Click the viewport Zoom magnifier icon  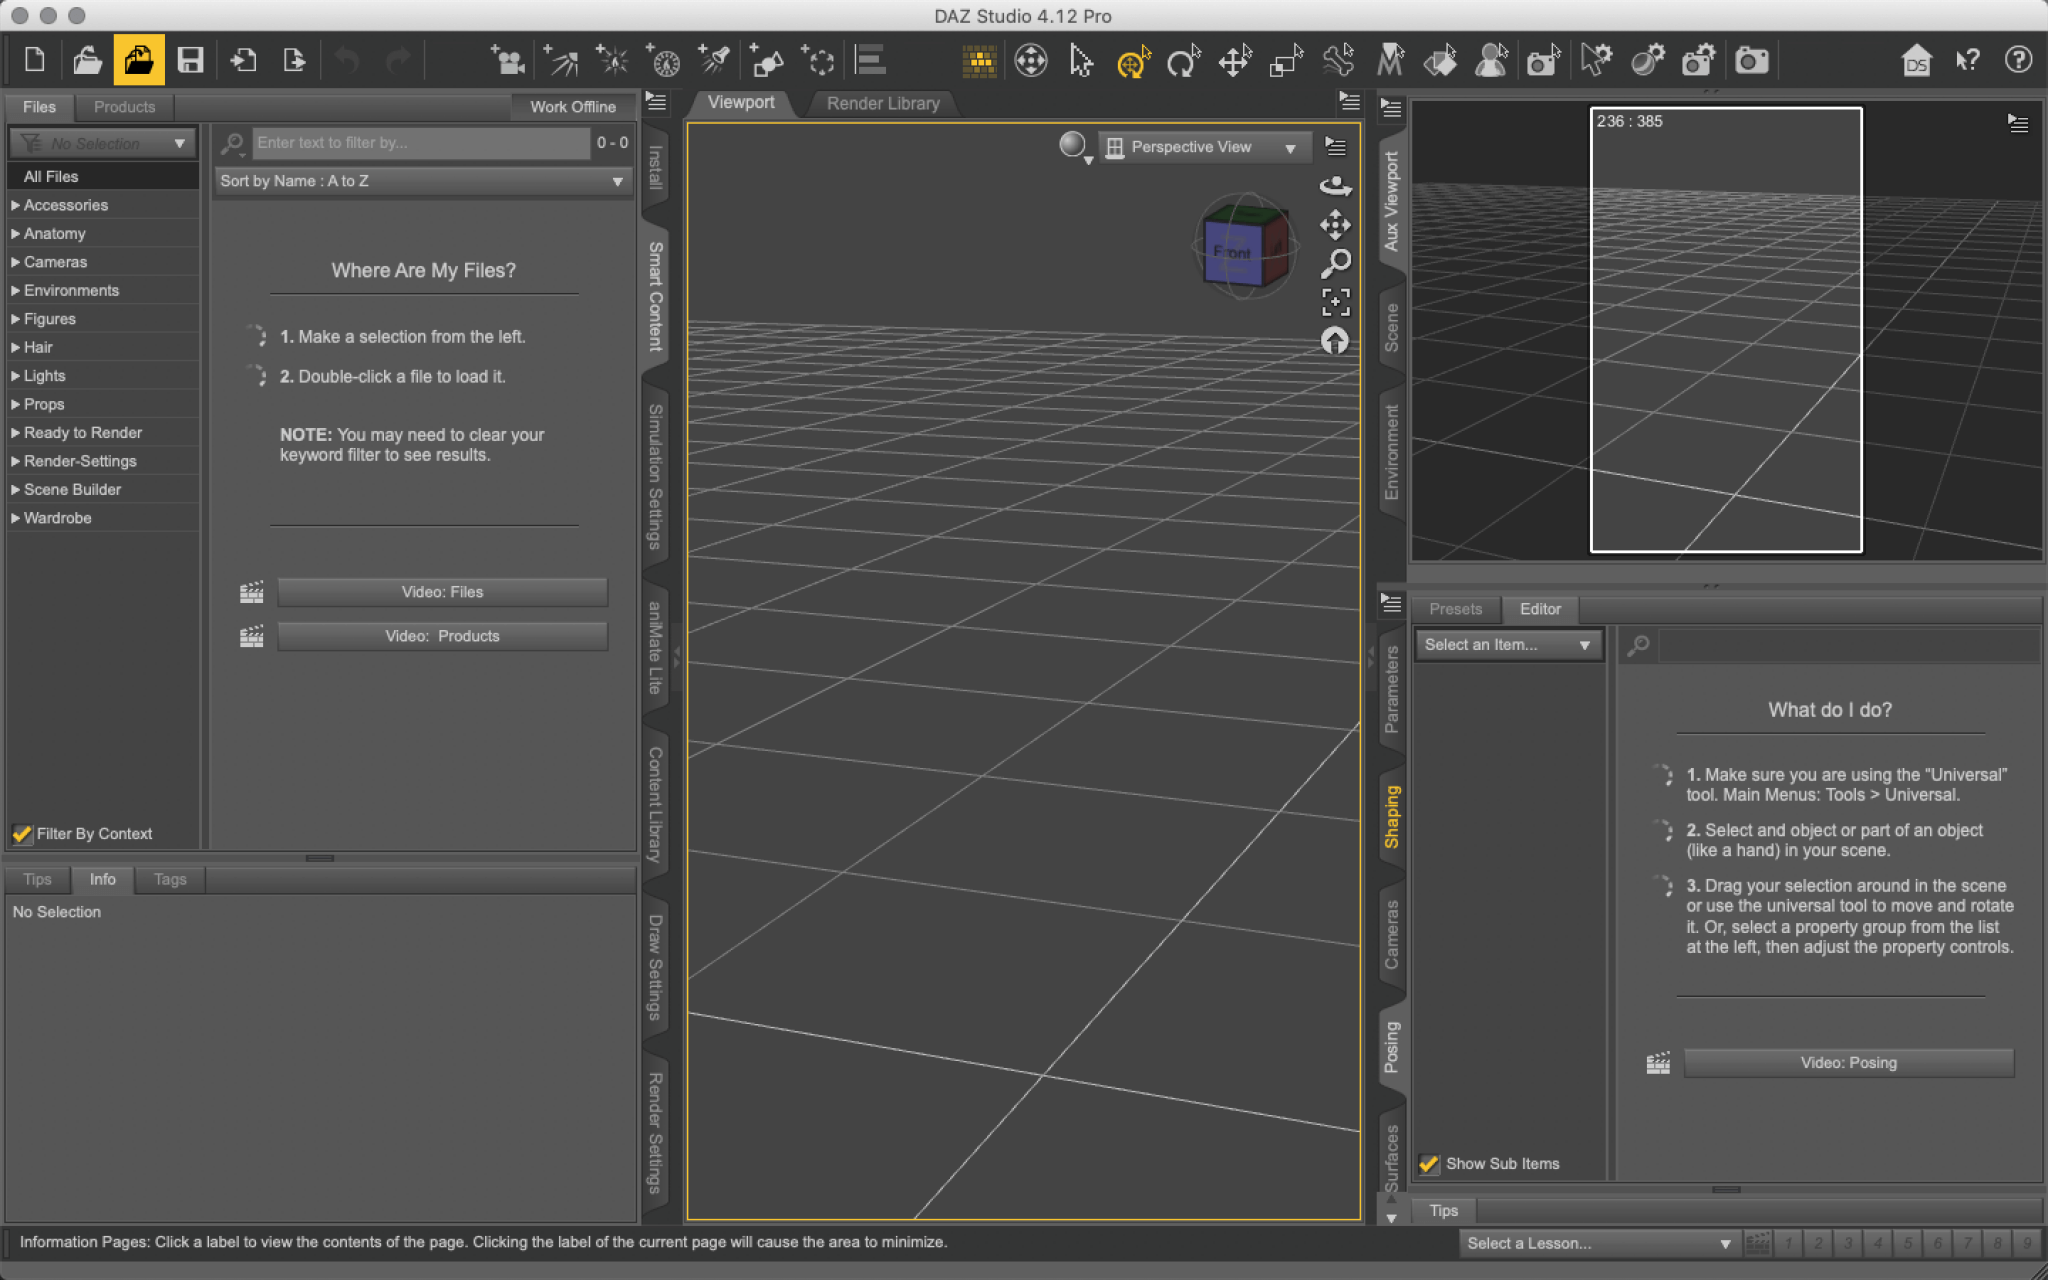1335,263
